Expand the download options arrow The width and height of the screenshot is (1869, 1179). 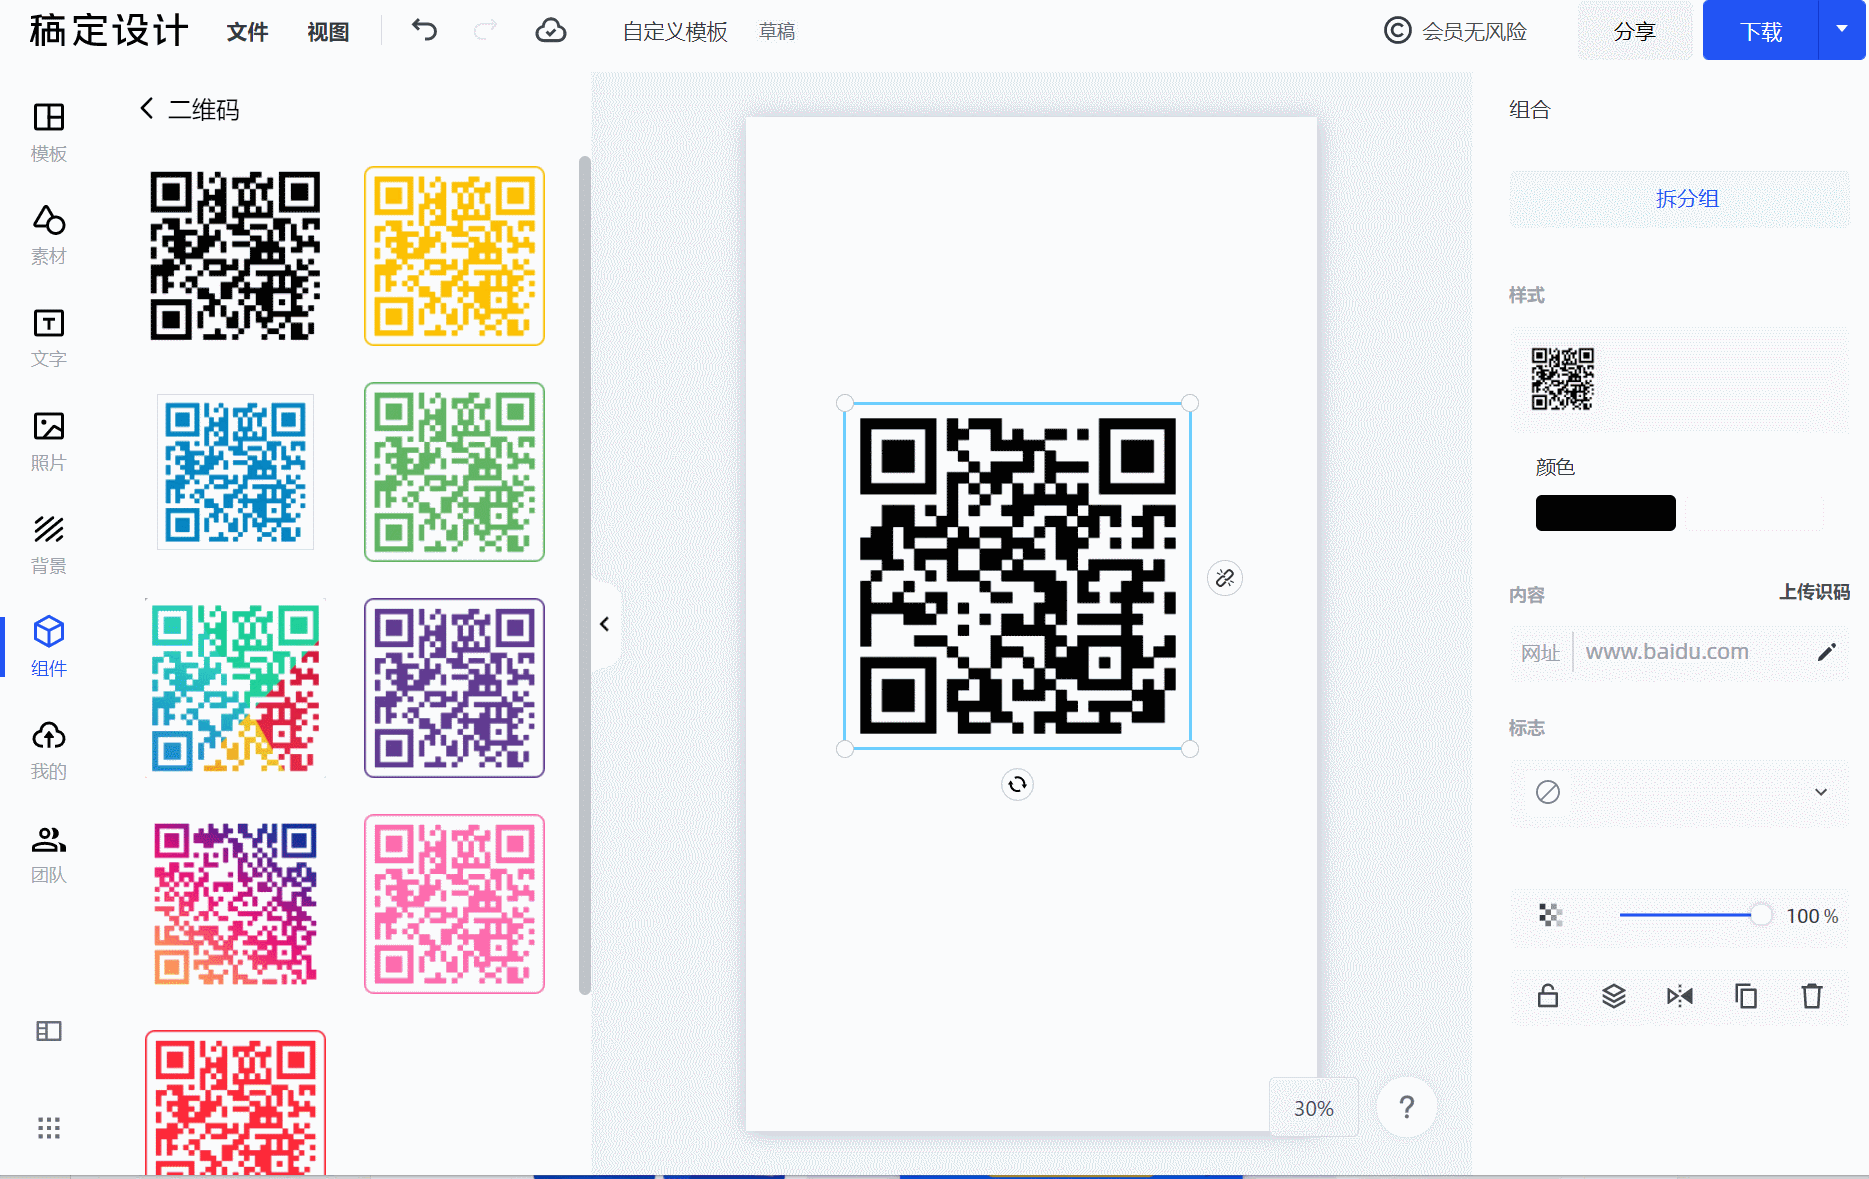click(1841, 30)
